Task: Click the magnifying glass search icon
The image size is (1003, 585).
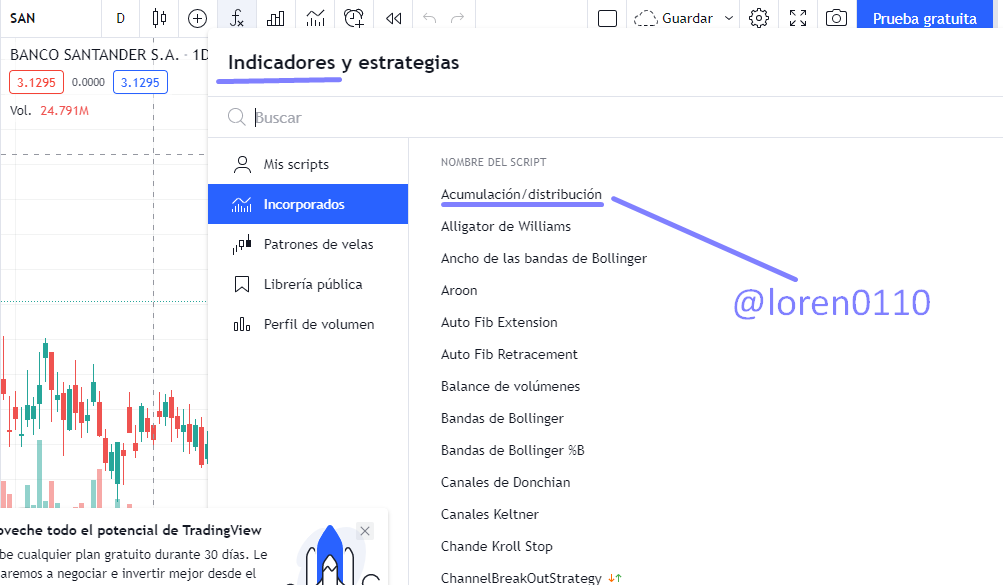Action: (x=237, y=117)
